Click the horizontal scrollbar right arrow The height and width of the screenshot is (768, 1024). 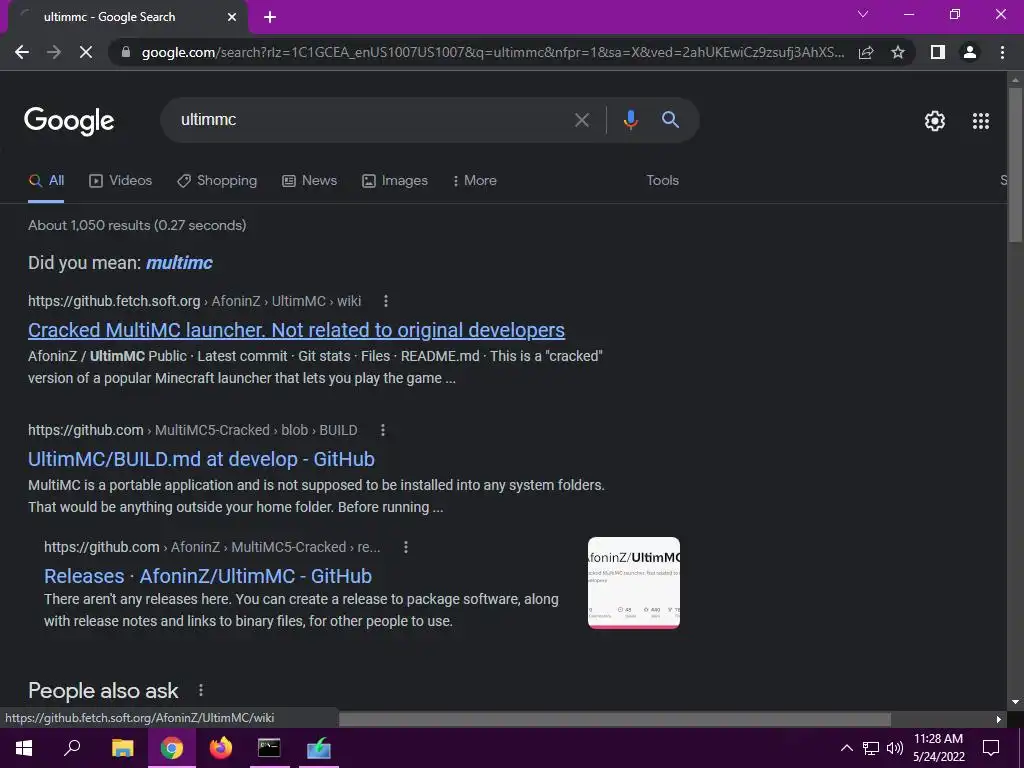(x=999, y=719)
